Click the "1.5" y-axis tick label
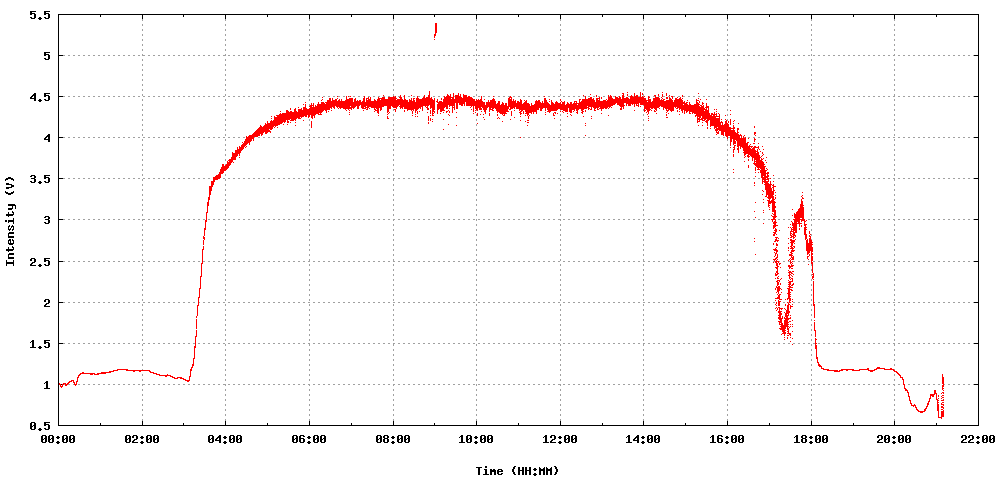The width and height of the screenshot is (1000, 480). (40, 344)
